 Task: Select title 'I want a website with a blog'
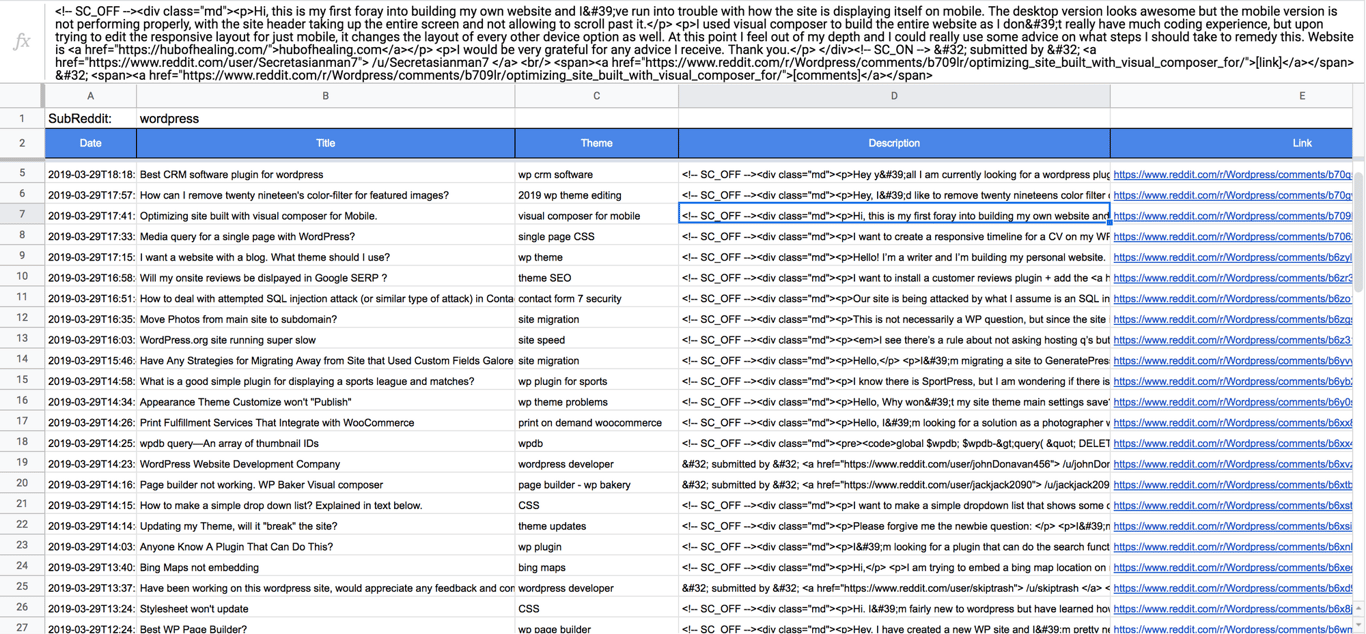pos(325,257)
